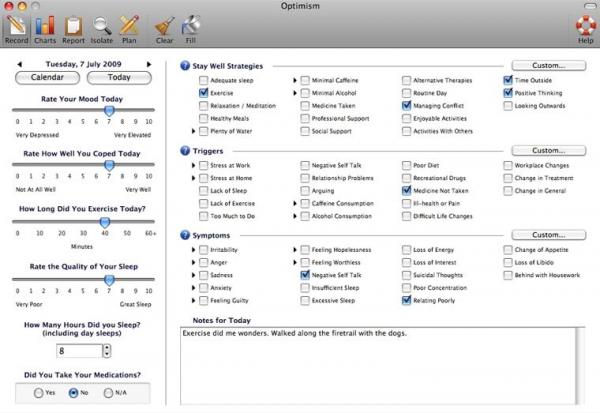Viewport: 600px width, 413px height.
Task: Click into Notes for Today text area
Action: 378,366
